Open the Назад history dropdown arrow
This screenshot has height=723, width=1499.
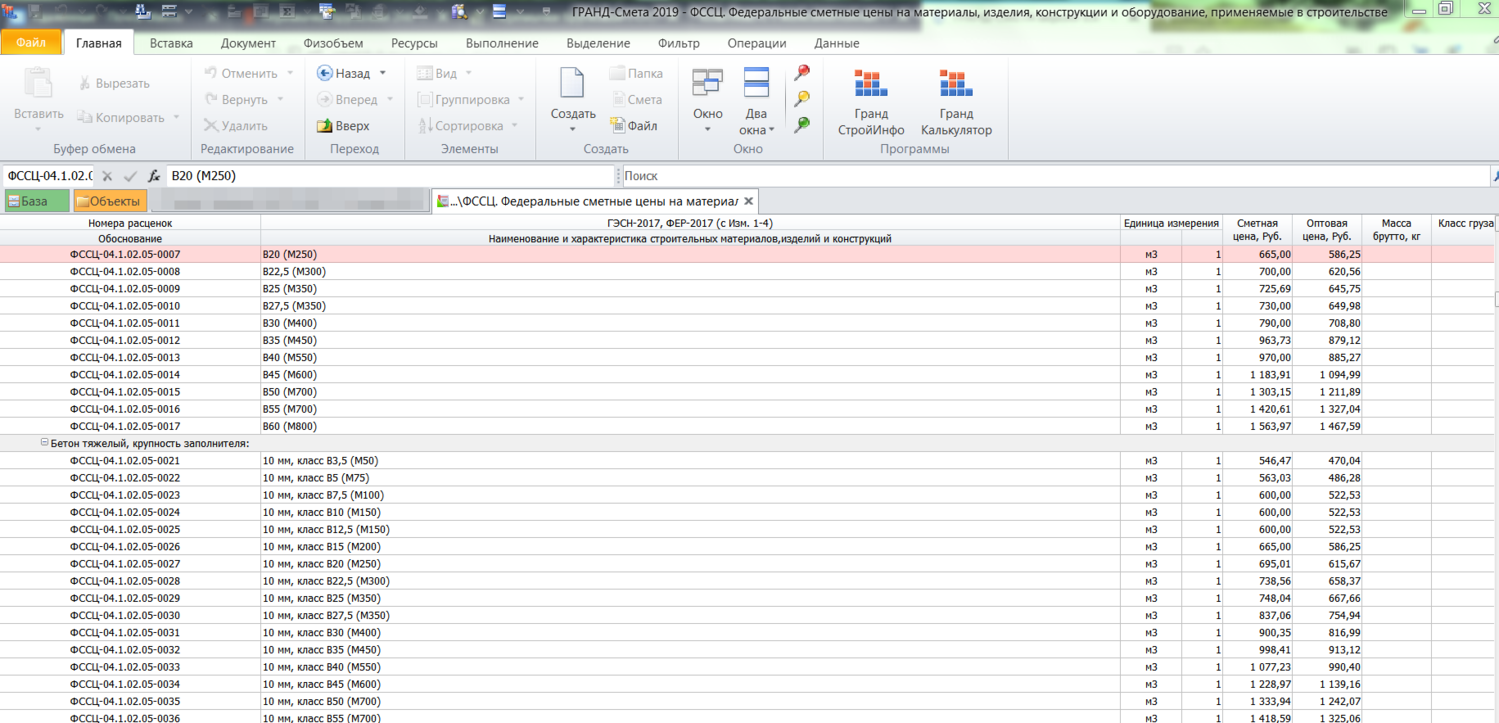coord(382,73)
